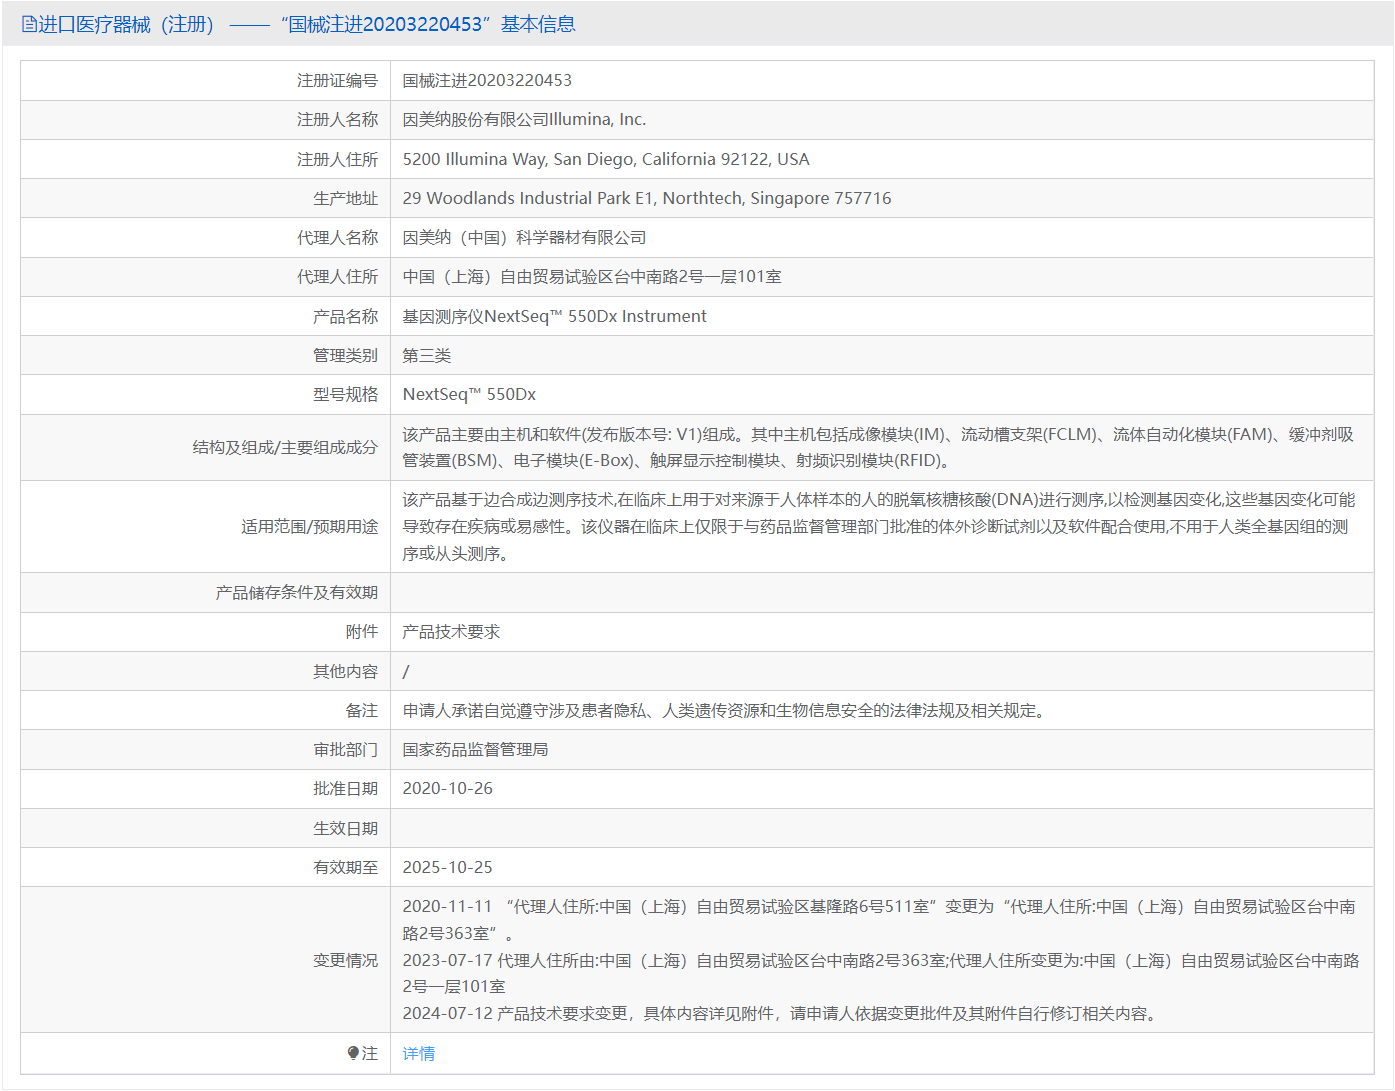
Task: Select intended use text starting 该产品基于边合成边测序技术
Action: tap(879, 526)
